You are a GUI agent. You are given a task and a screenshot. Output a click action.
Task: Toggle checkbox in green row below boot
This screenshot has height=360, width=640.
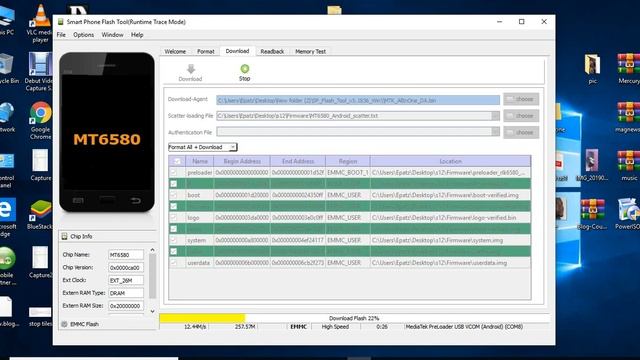tap(174, 206)
